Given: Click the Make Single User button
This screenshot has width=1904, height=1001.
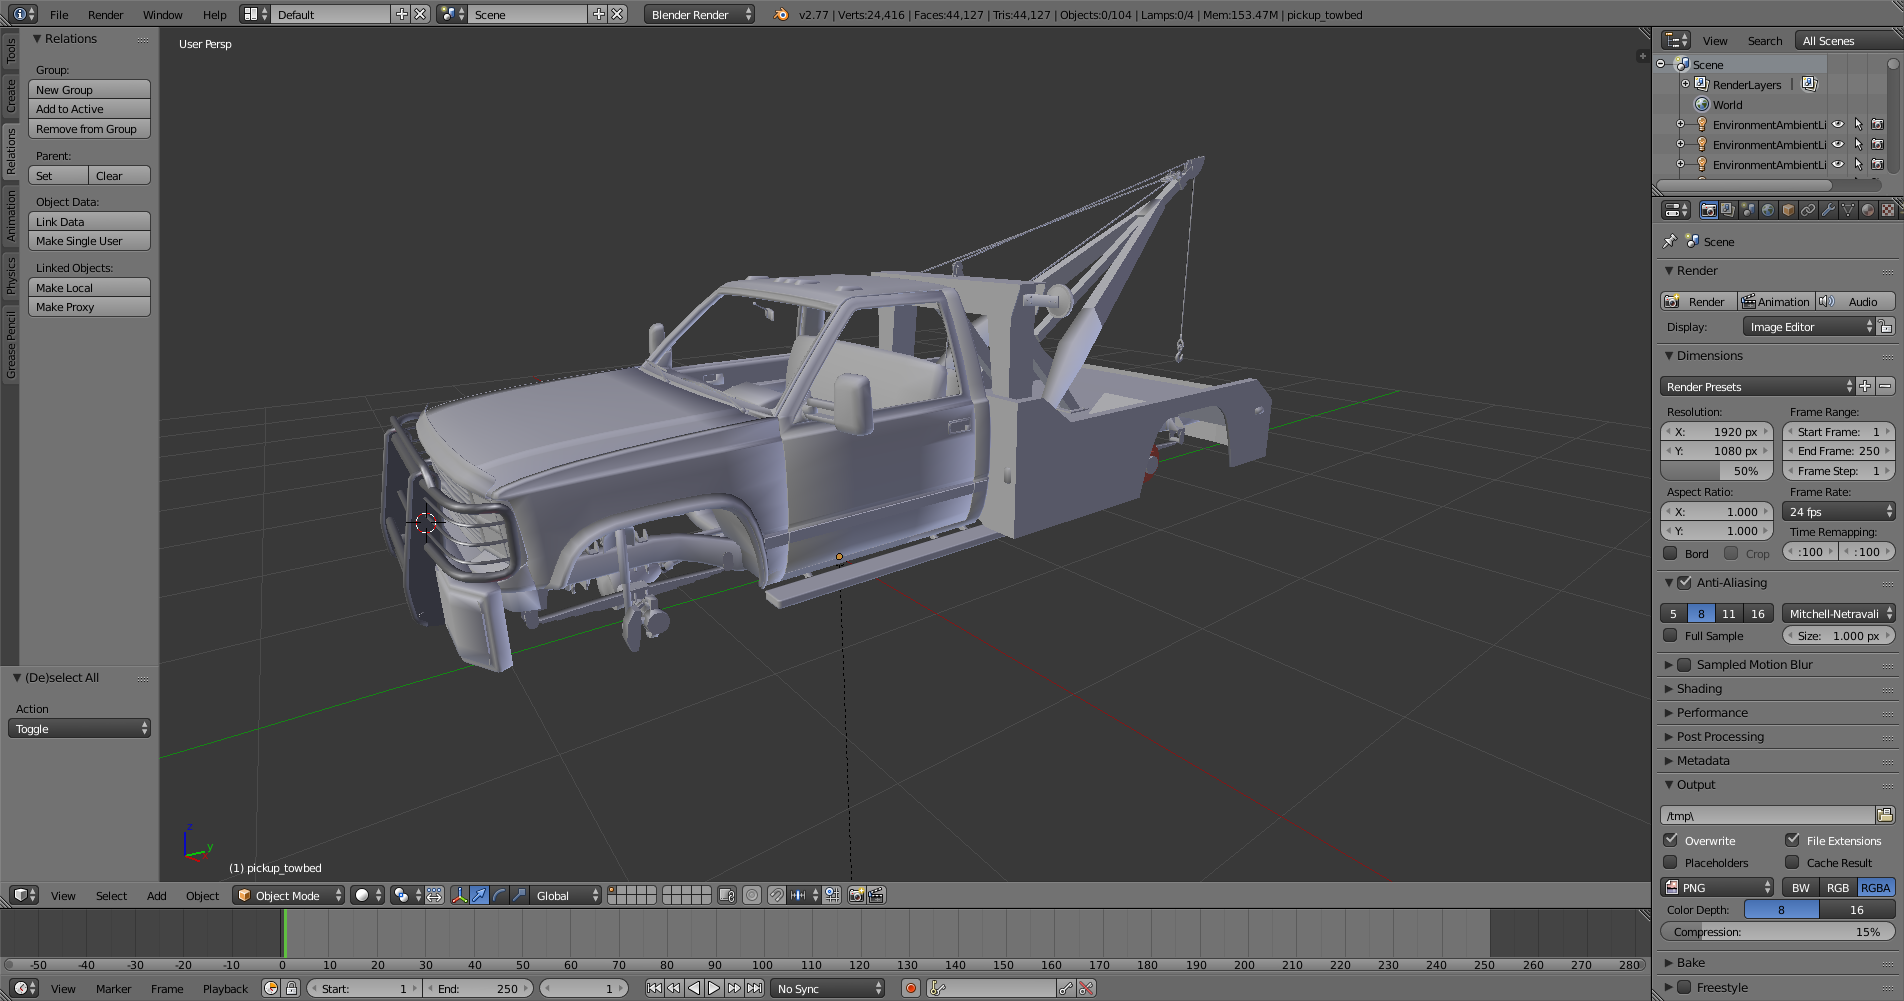Looking at the screenshot, I should pyautogui.click(x=89, y=241).
